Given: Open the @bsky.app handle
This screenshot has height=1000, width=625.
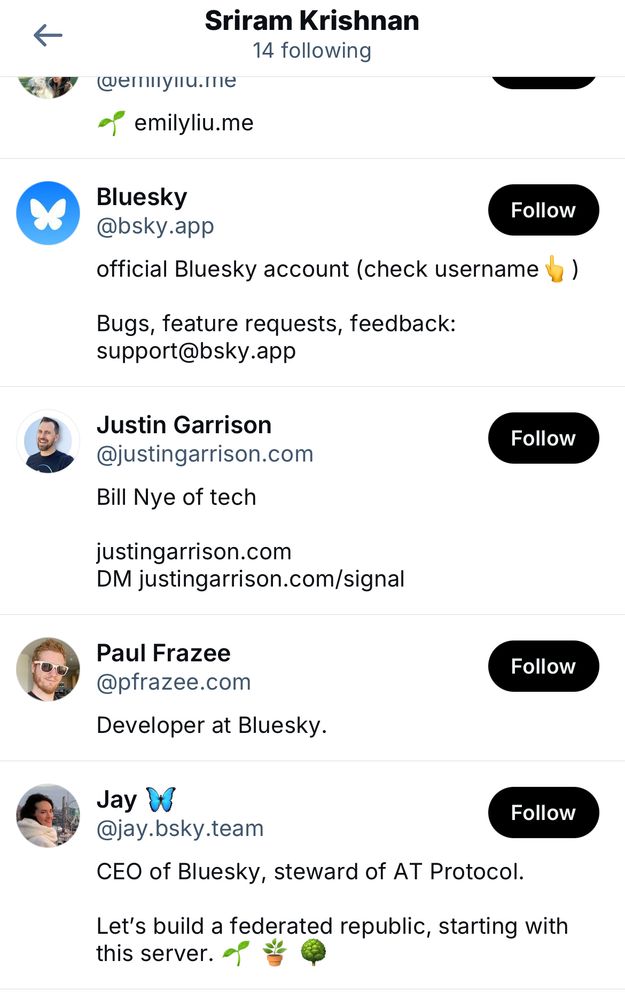Looking at the screenshot, I should pyautogui.click(x=155, y=227).
